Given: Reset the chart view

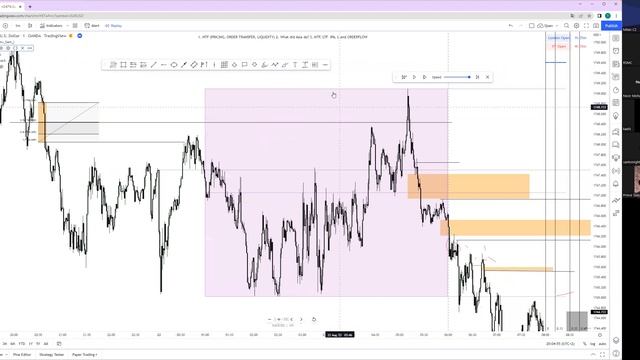Looking at the screenshot, I should coord(314,320).
